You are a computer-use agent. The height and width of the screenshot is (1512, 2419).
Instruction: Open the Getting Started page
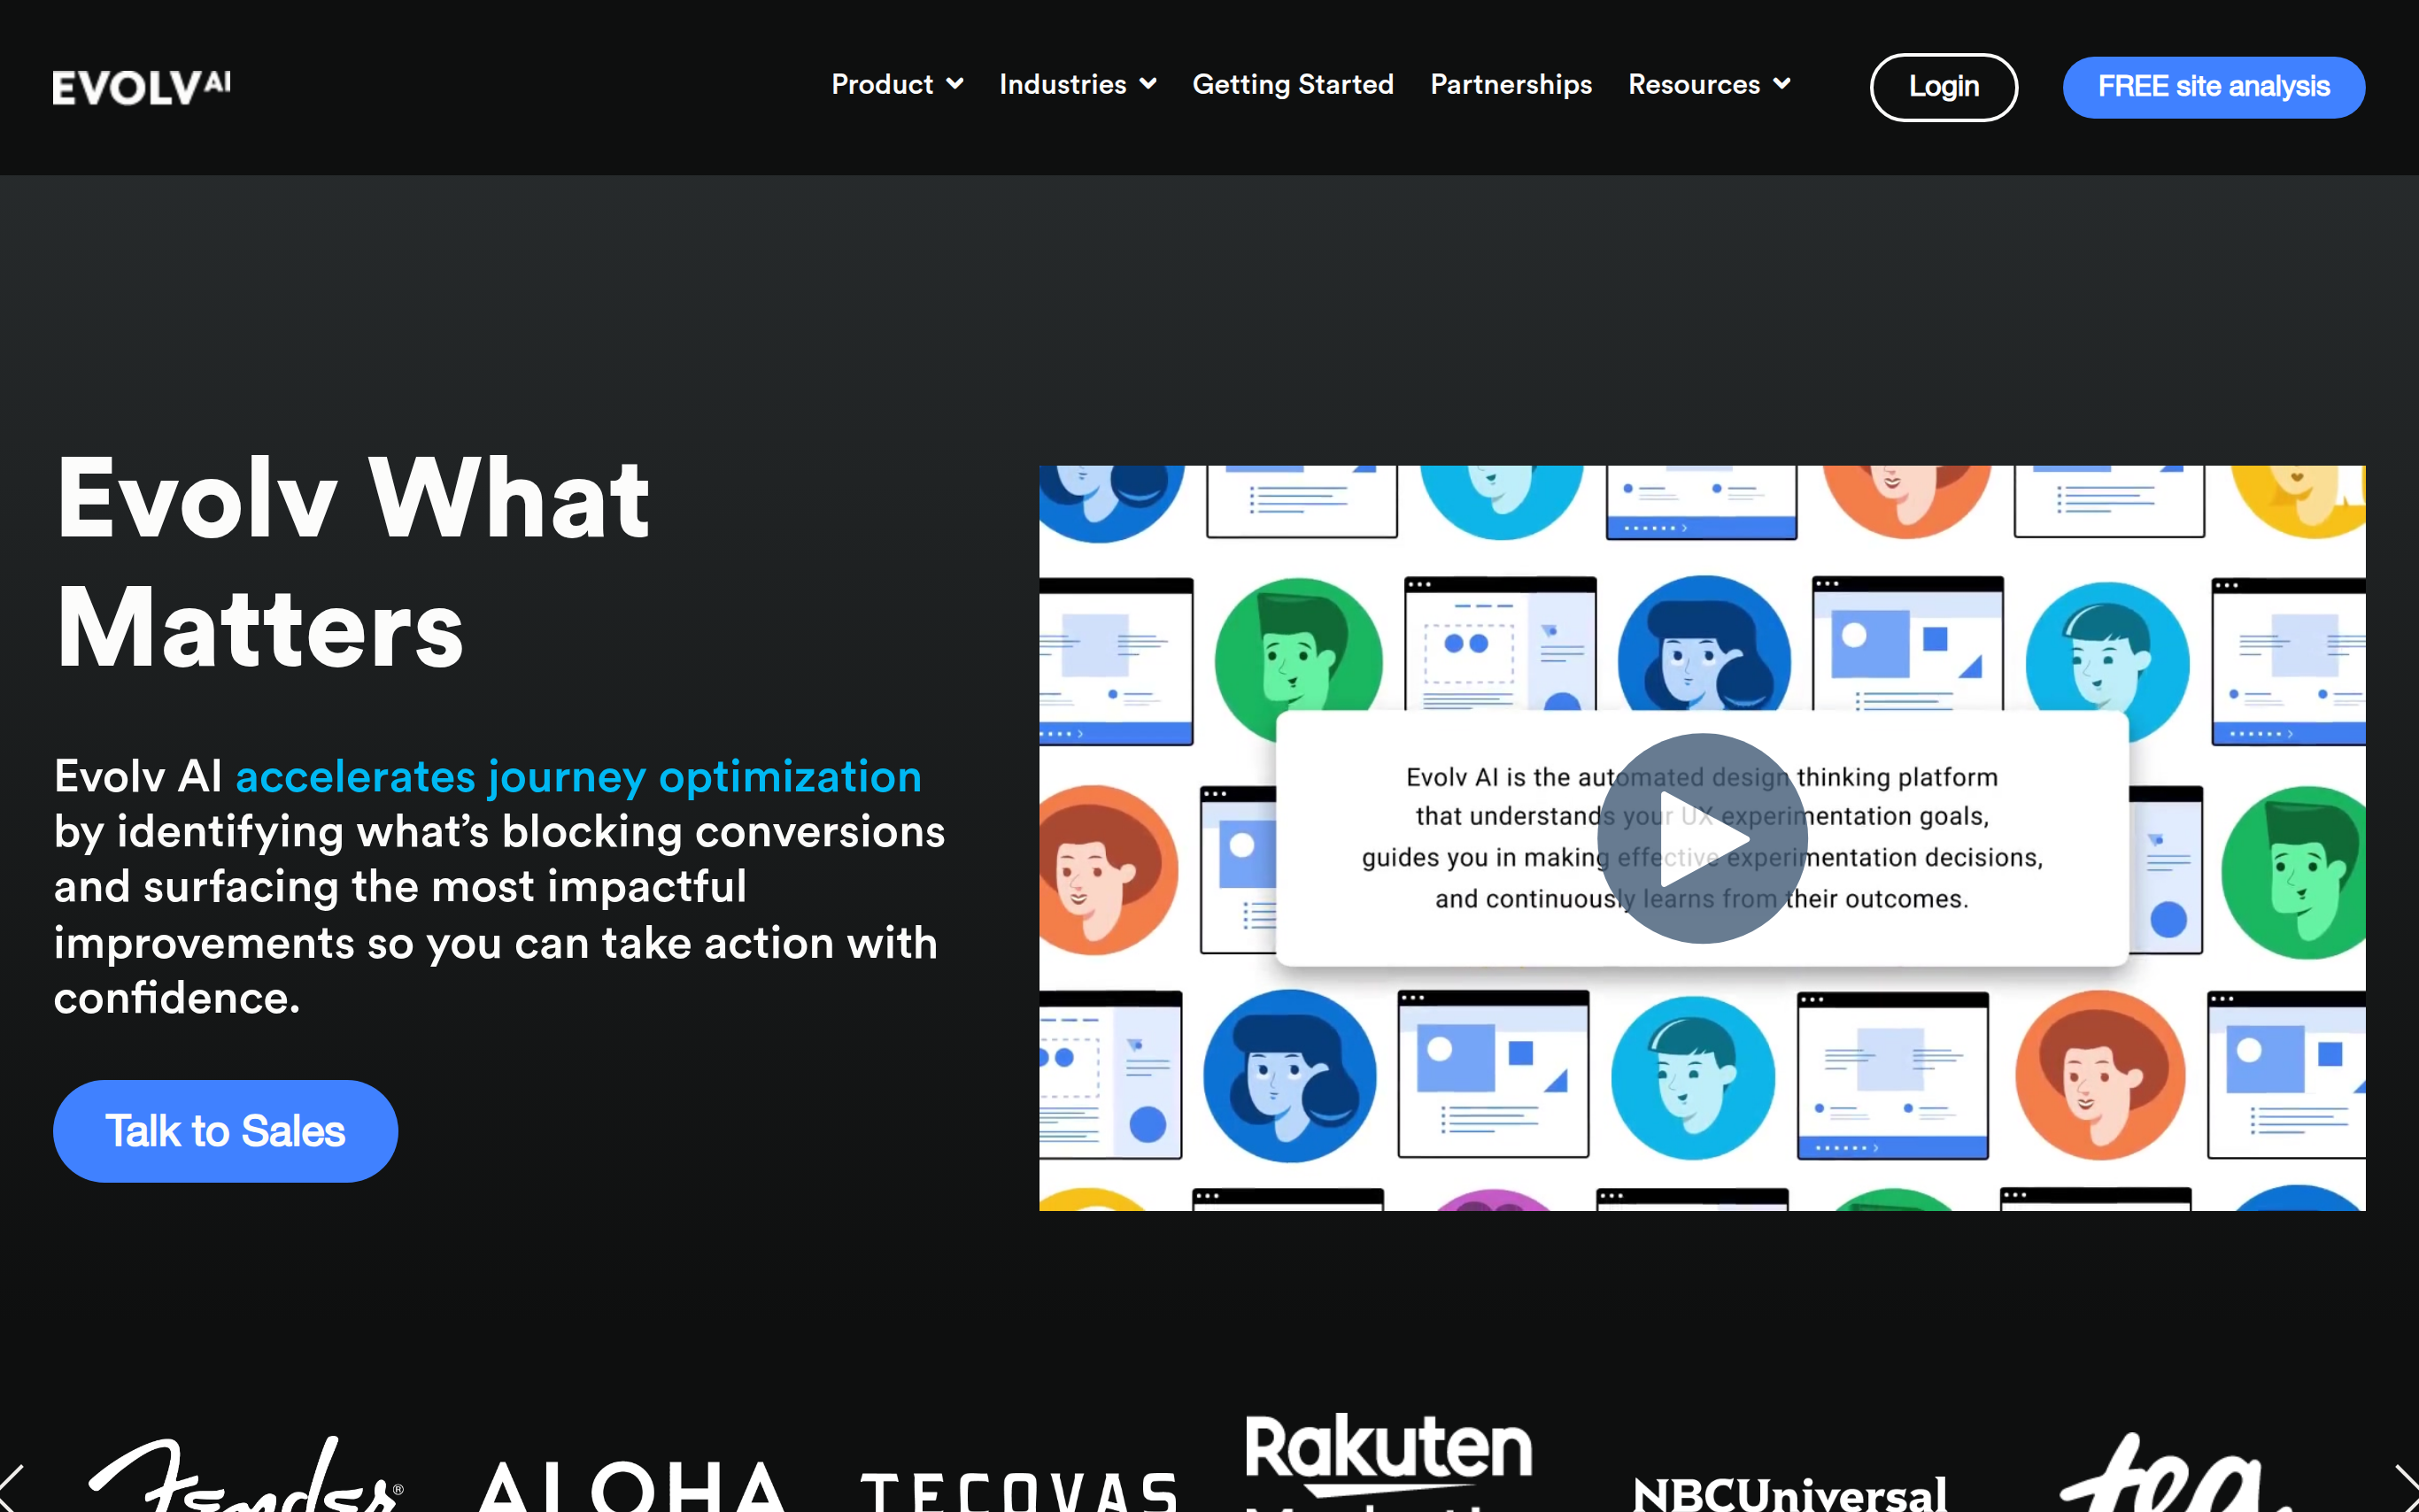tap(1292, 85)
